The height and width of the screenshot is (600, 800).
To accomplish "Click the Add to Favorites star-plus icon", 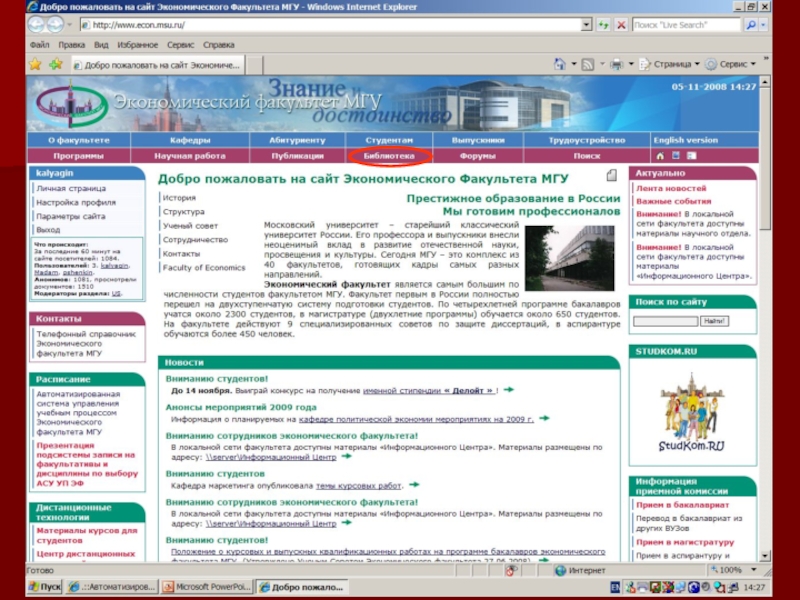I will (x=56, y=64).
